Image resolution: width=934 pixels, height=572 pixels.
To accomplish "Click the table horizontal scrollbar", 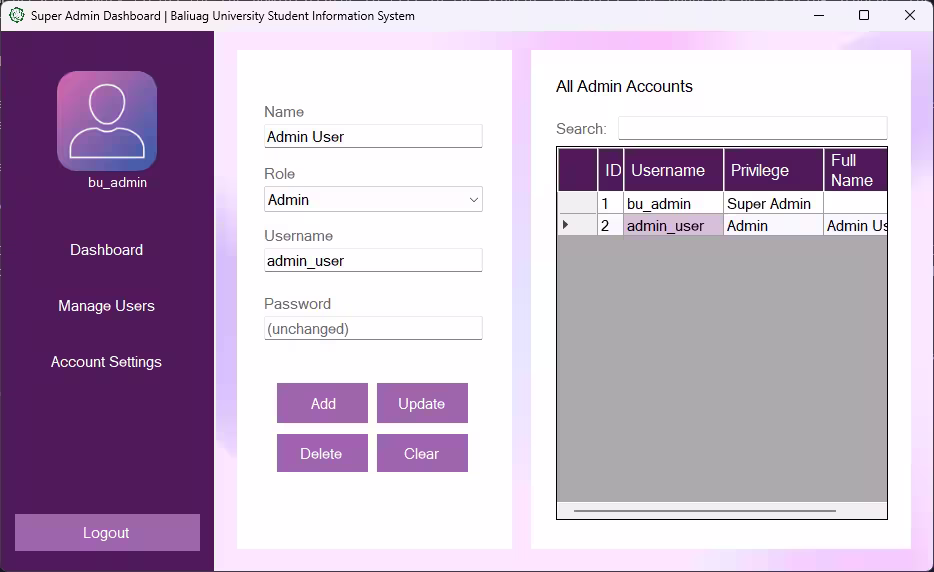I will (x=705, y=511).
